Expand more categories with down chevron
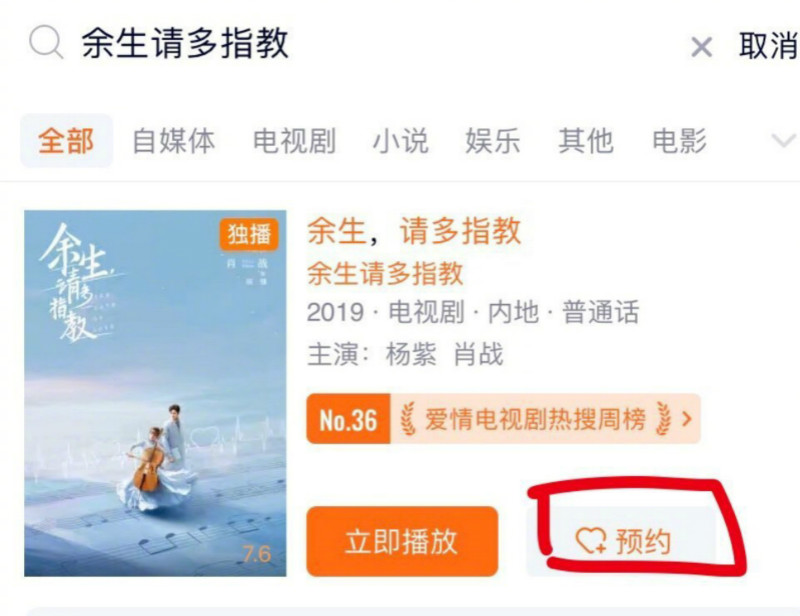Screen dimensions: 800x616 click(783, 140)
